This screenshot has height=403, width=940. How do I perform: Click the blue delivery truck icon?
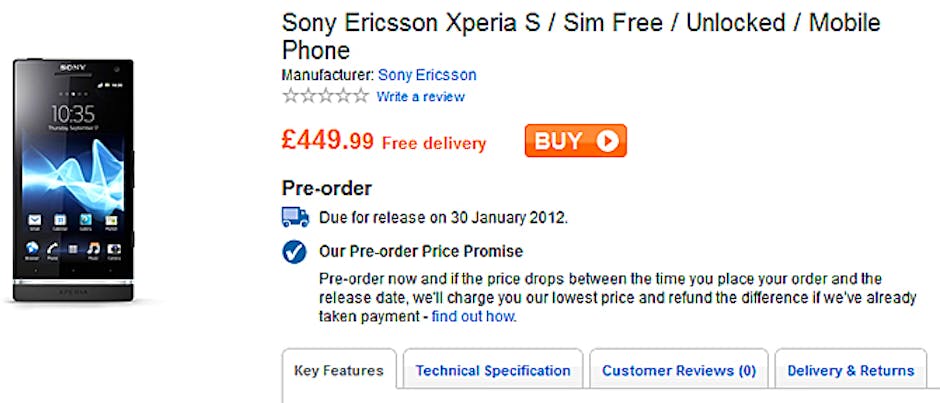(295, 216)
